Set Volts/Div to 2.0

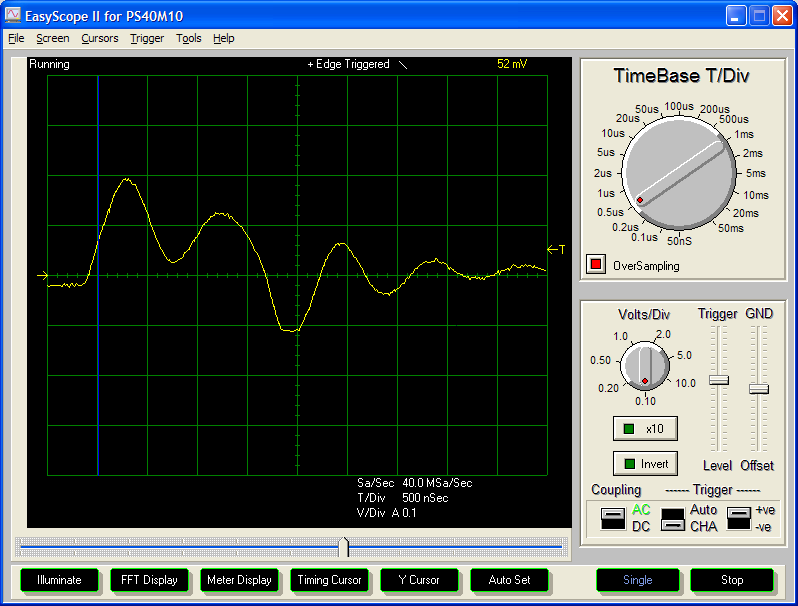coord(663,334)
